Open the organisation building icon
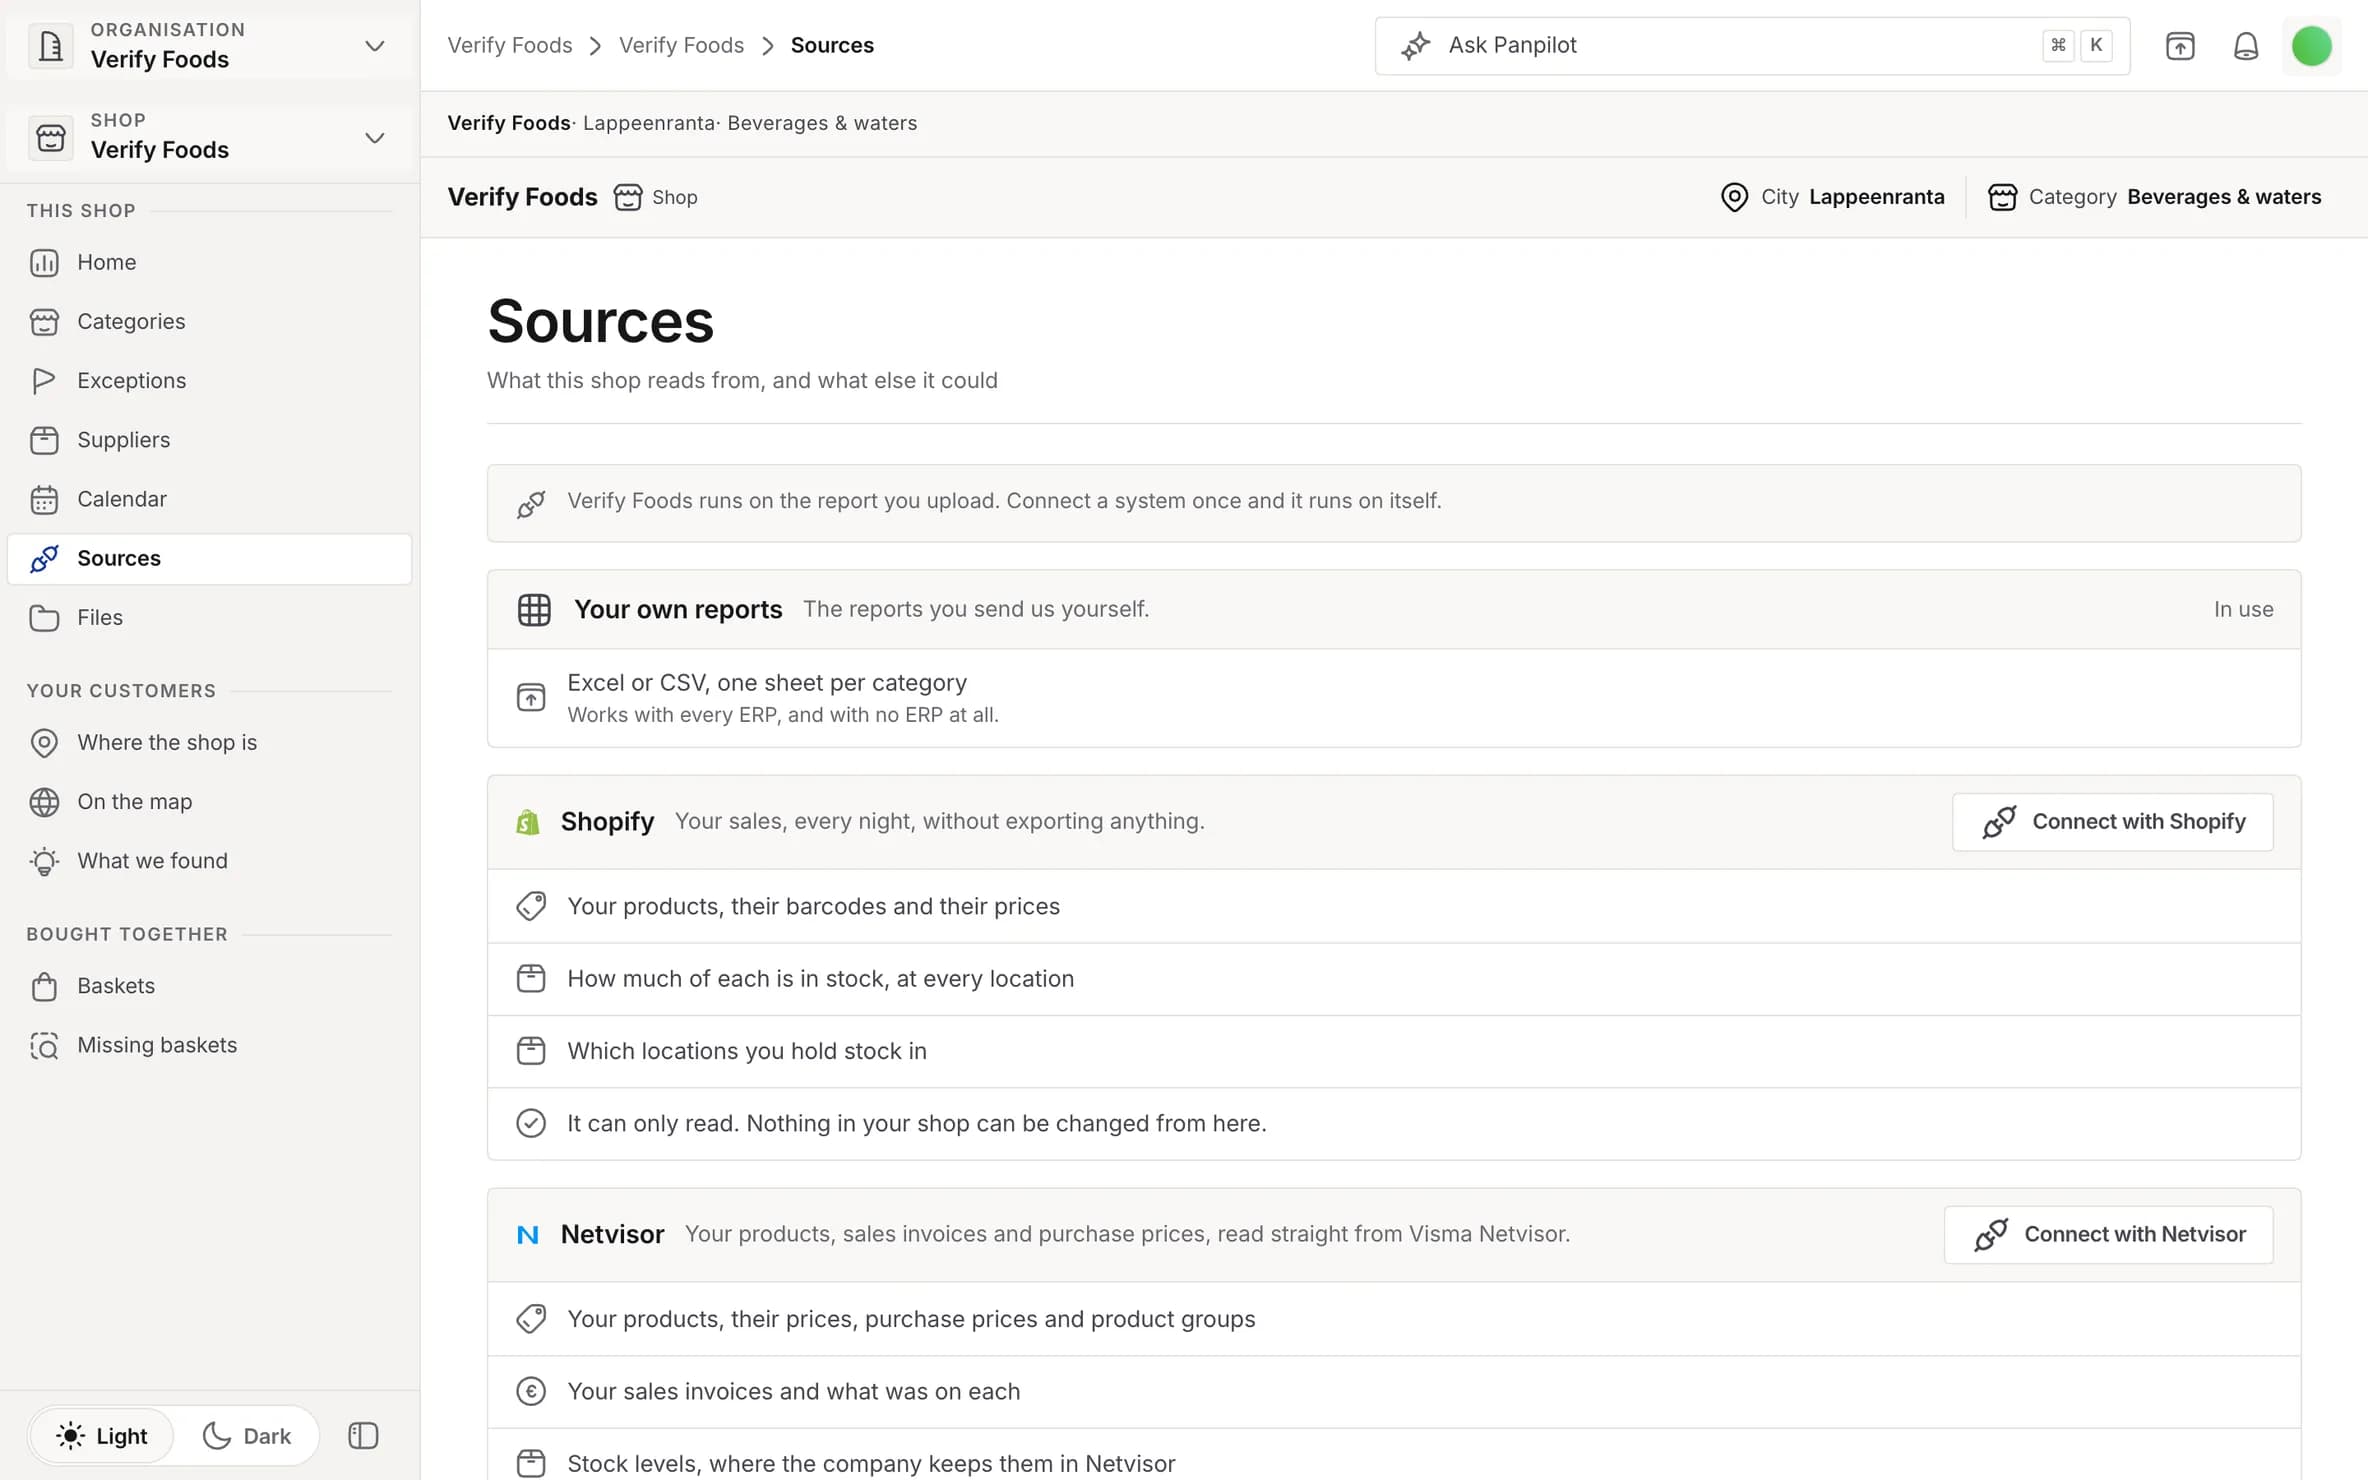 (x=50, y=46)
